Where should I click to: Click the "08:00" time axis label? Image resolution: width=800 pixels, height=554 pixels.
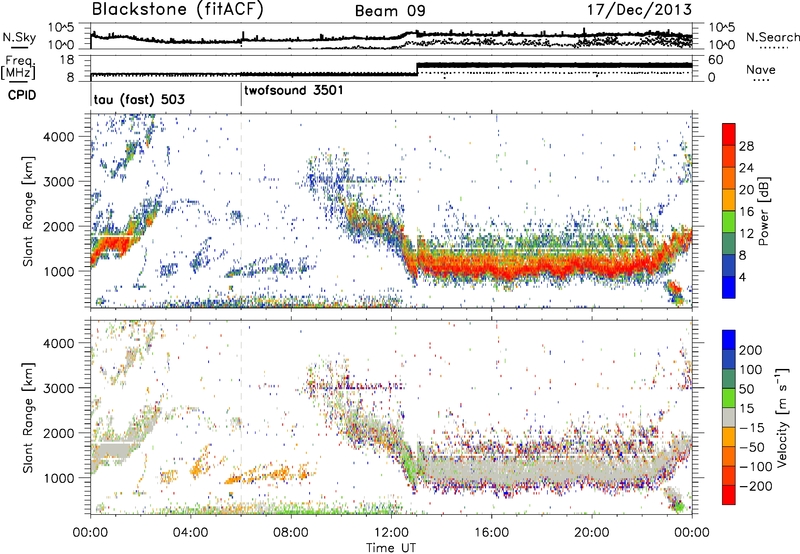pyautogui.click(x=291, y=533)
